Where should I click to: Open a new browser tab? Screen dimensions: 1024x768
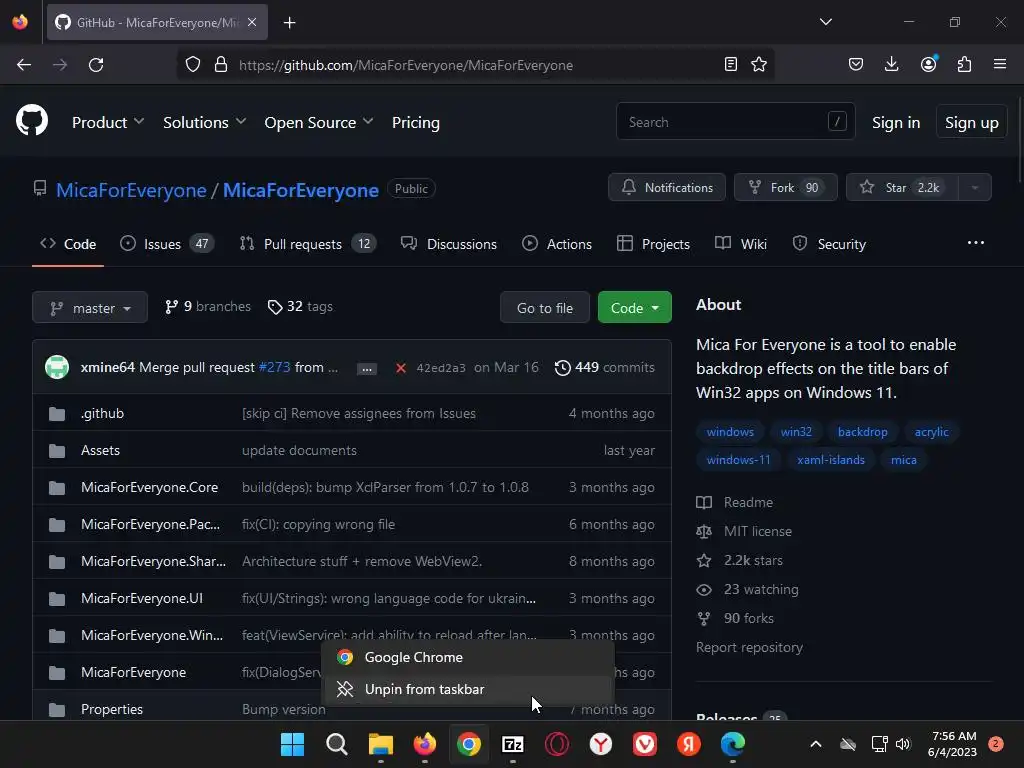[x=289, y=23]
